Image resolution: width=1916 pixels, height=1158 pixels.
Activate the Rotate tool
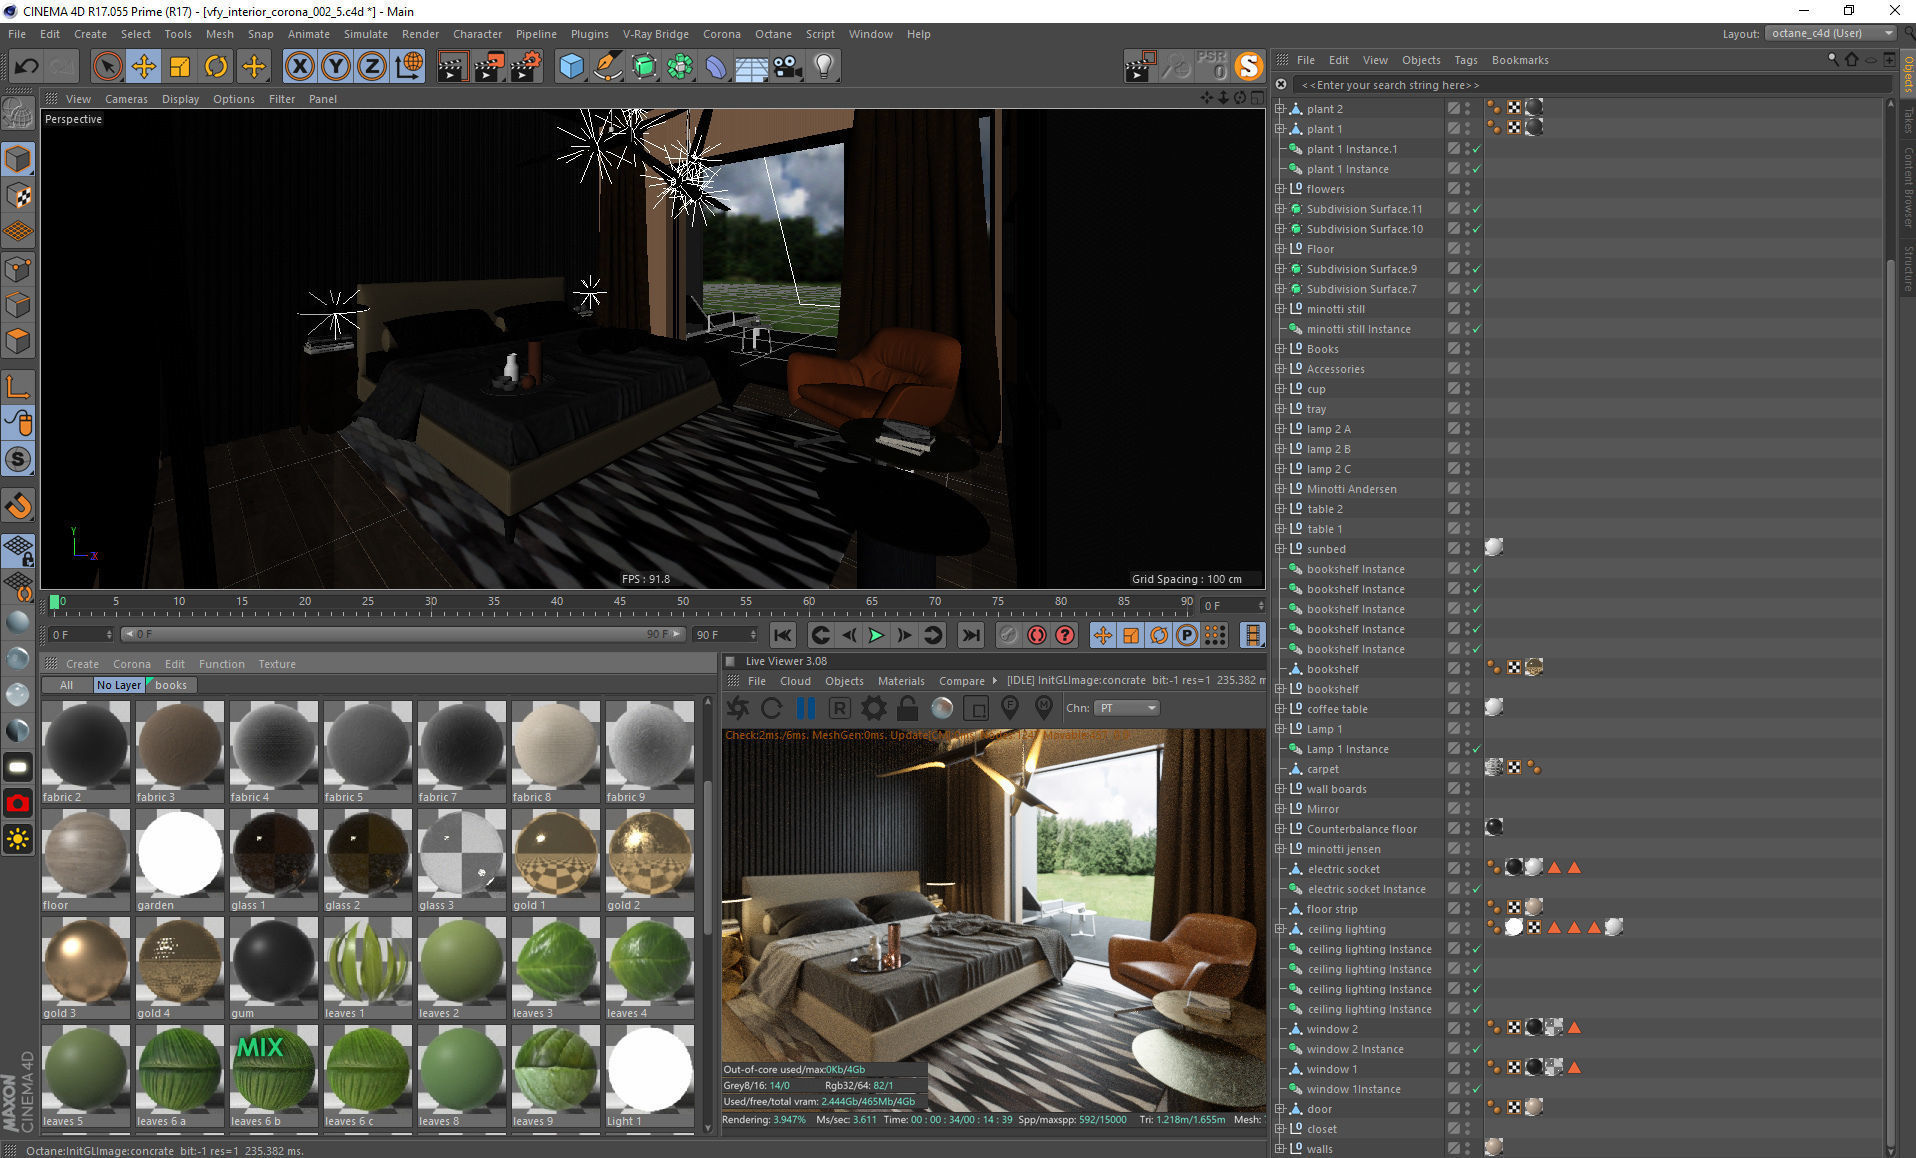[216, 67]
